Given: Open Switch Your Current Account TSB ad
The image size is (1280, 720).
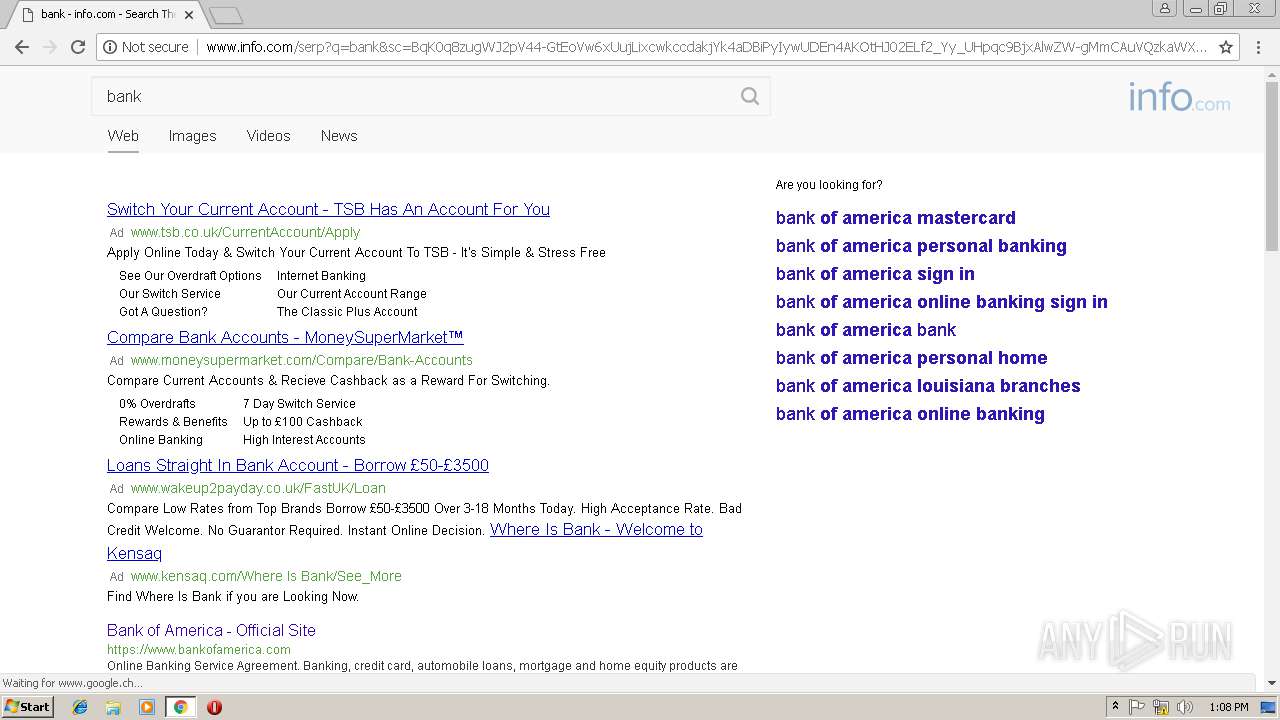Looking at the screenshot, I should (x=328, y=209).
